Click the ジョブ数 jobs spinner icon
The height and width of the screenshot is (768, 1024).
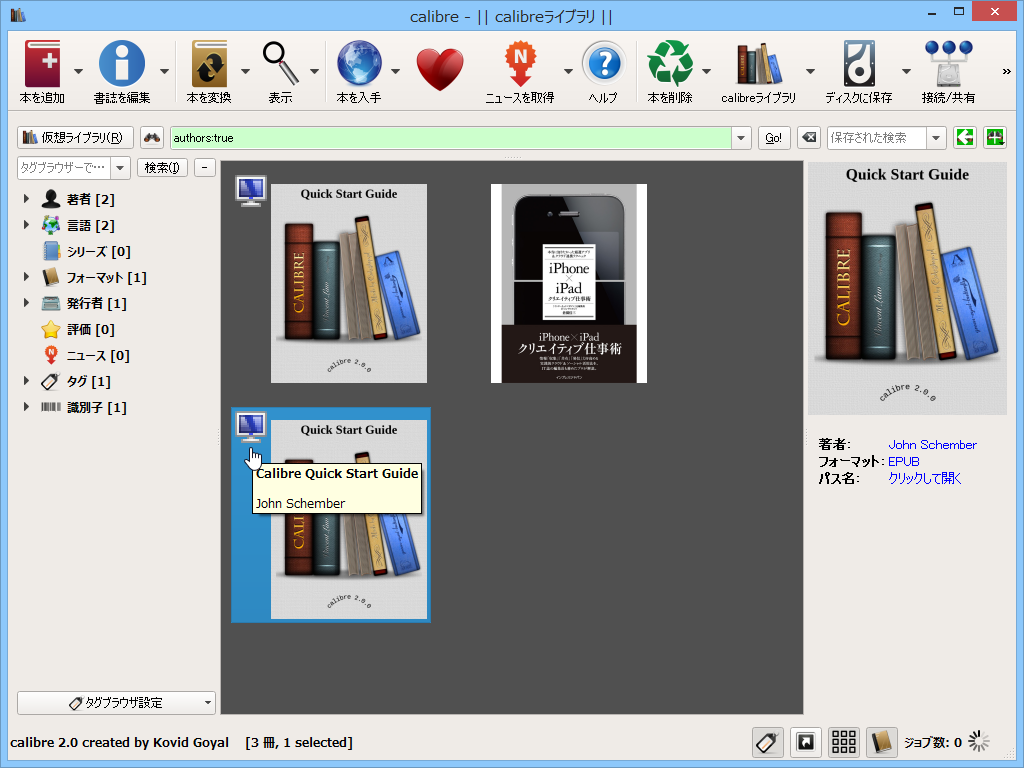(978, 742)
